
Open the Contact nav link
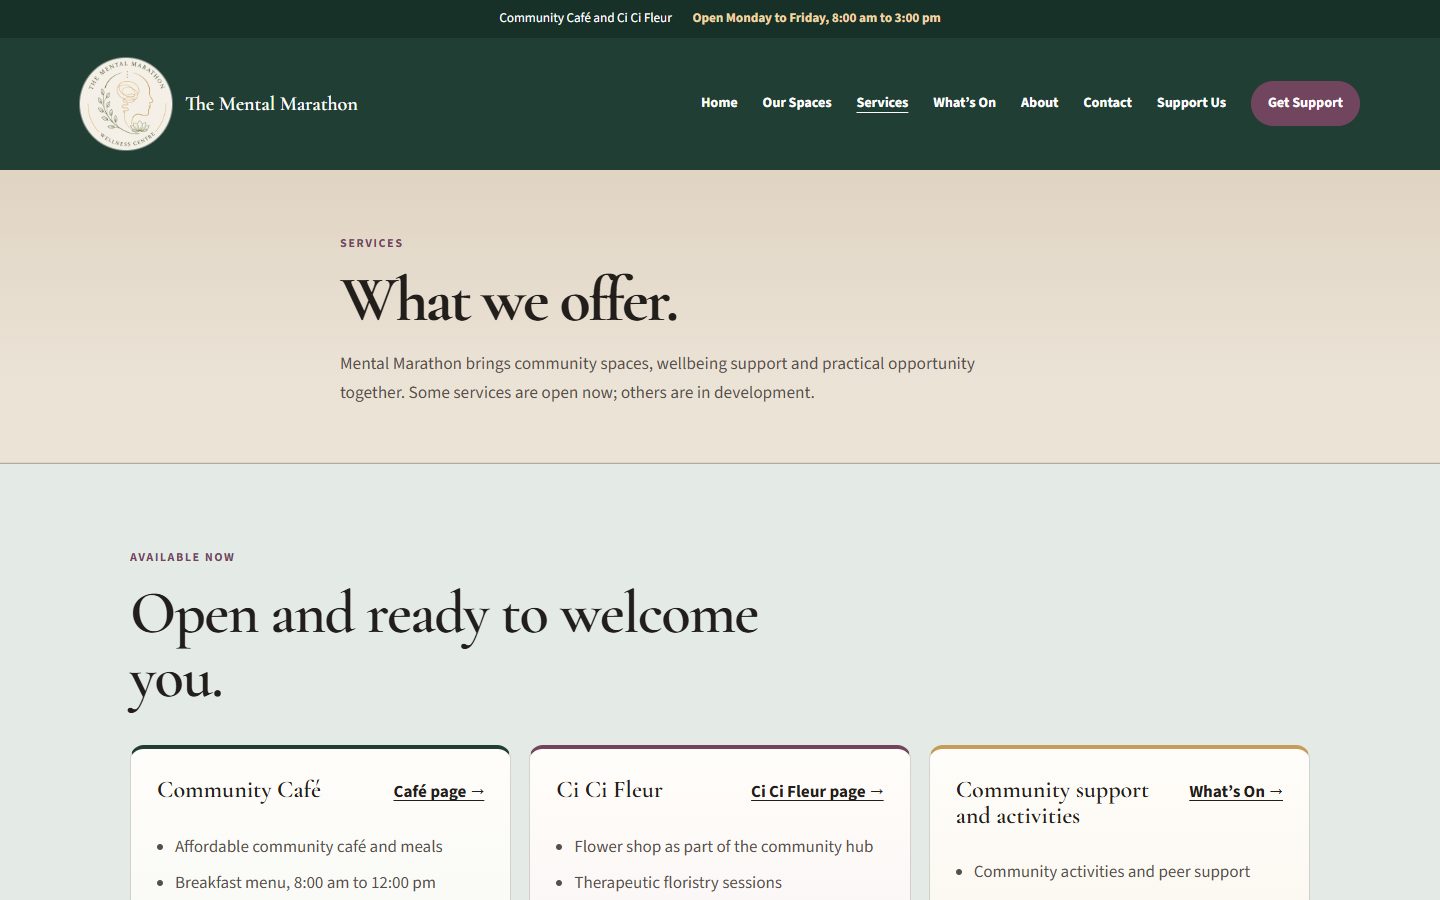tap(1107, 103)
